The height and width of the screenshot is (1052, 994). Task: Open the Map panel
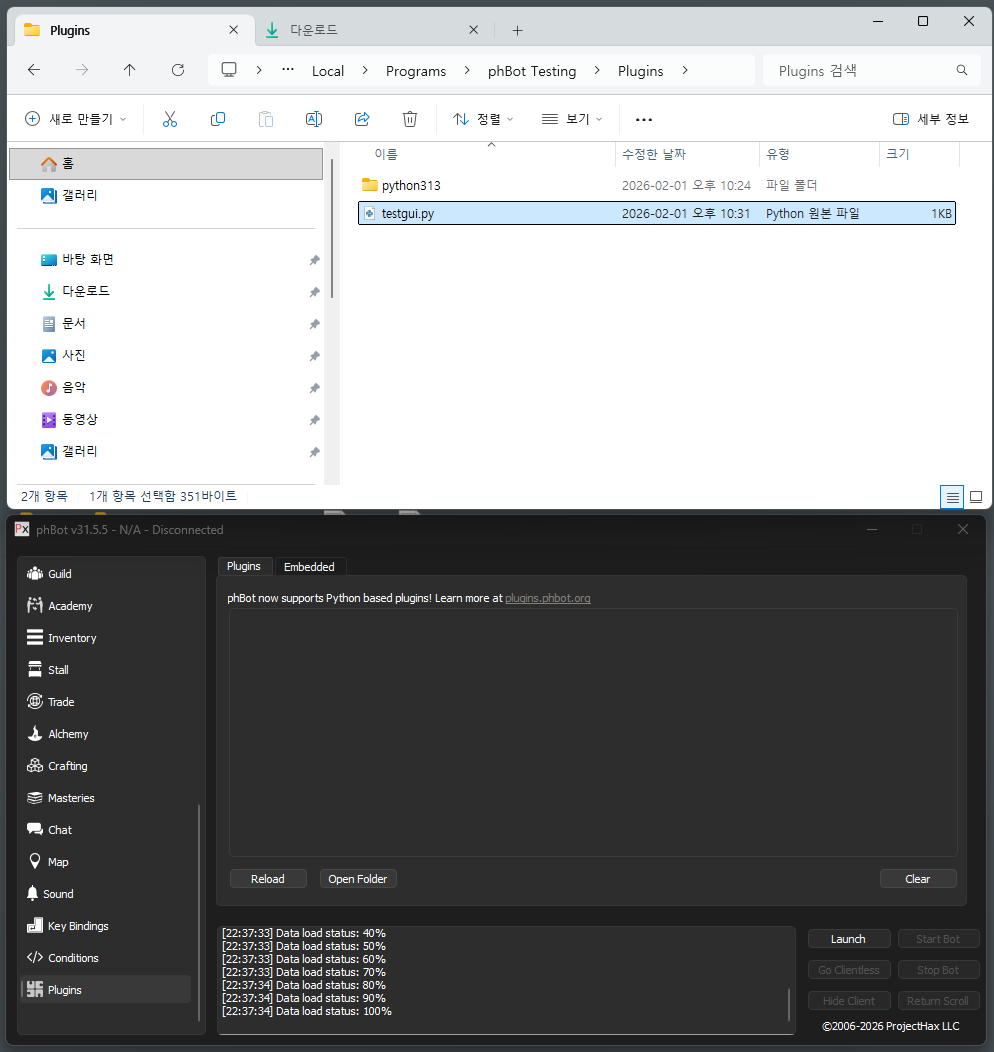(58, 862)
